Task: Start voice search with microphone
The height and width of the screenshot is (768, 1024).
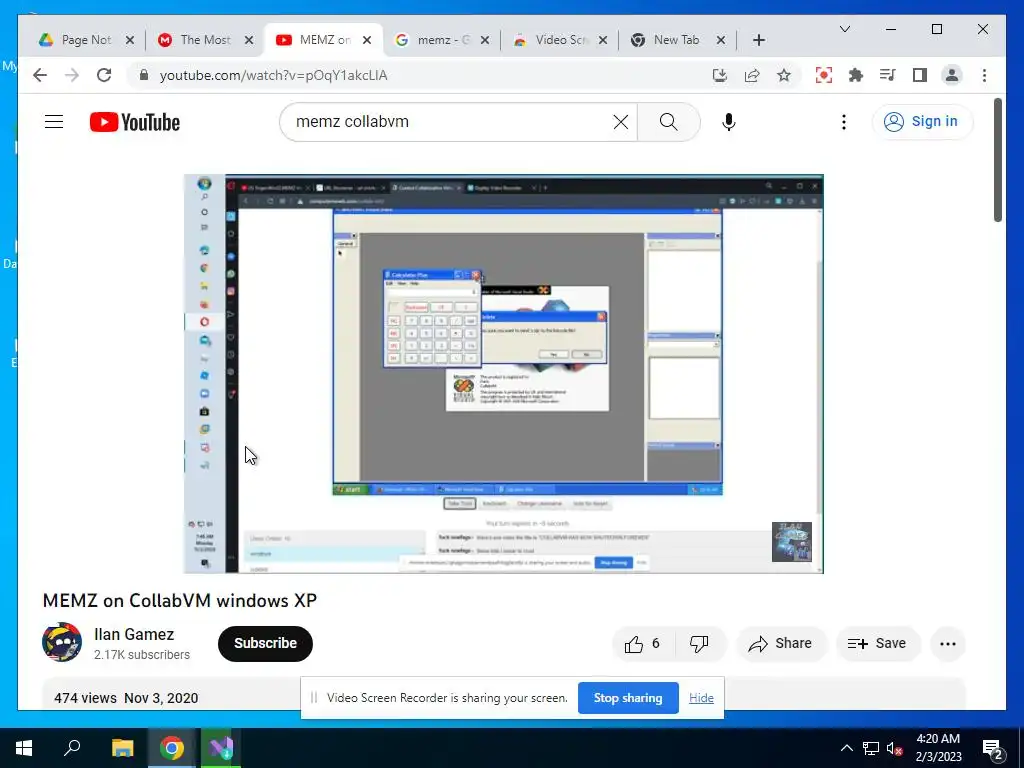Action: pyautogui.click(x=729, y=121)
